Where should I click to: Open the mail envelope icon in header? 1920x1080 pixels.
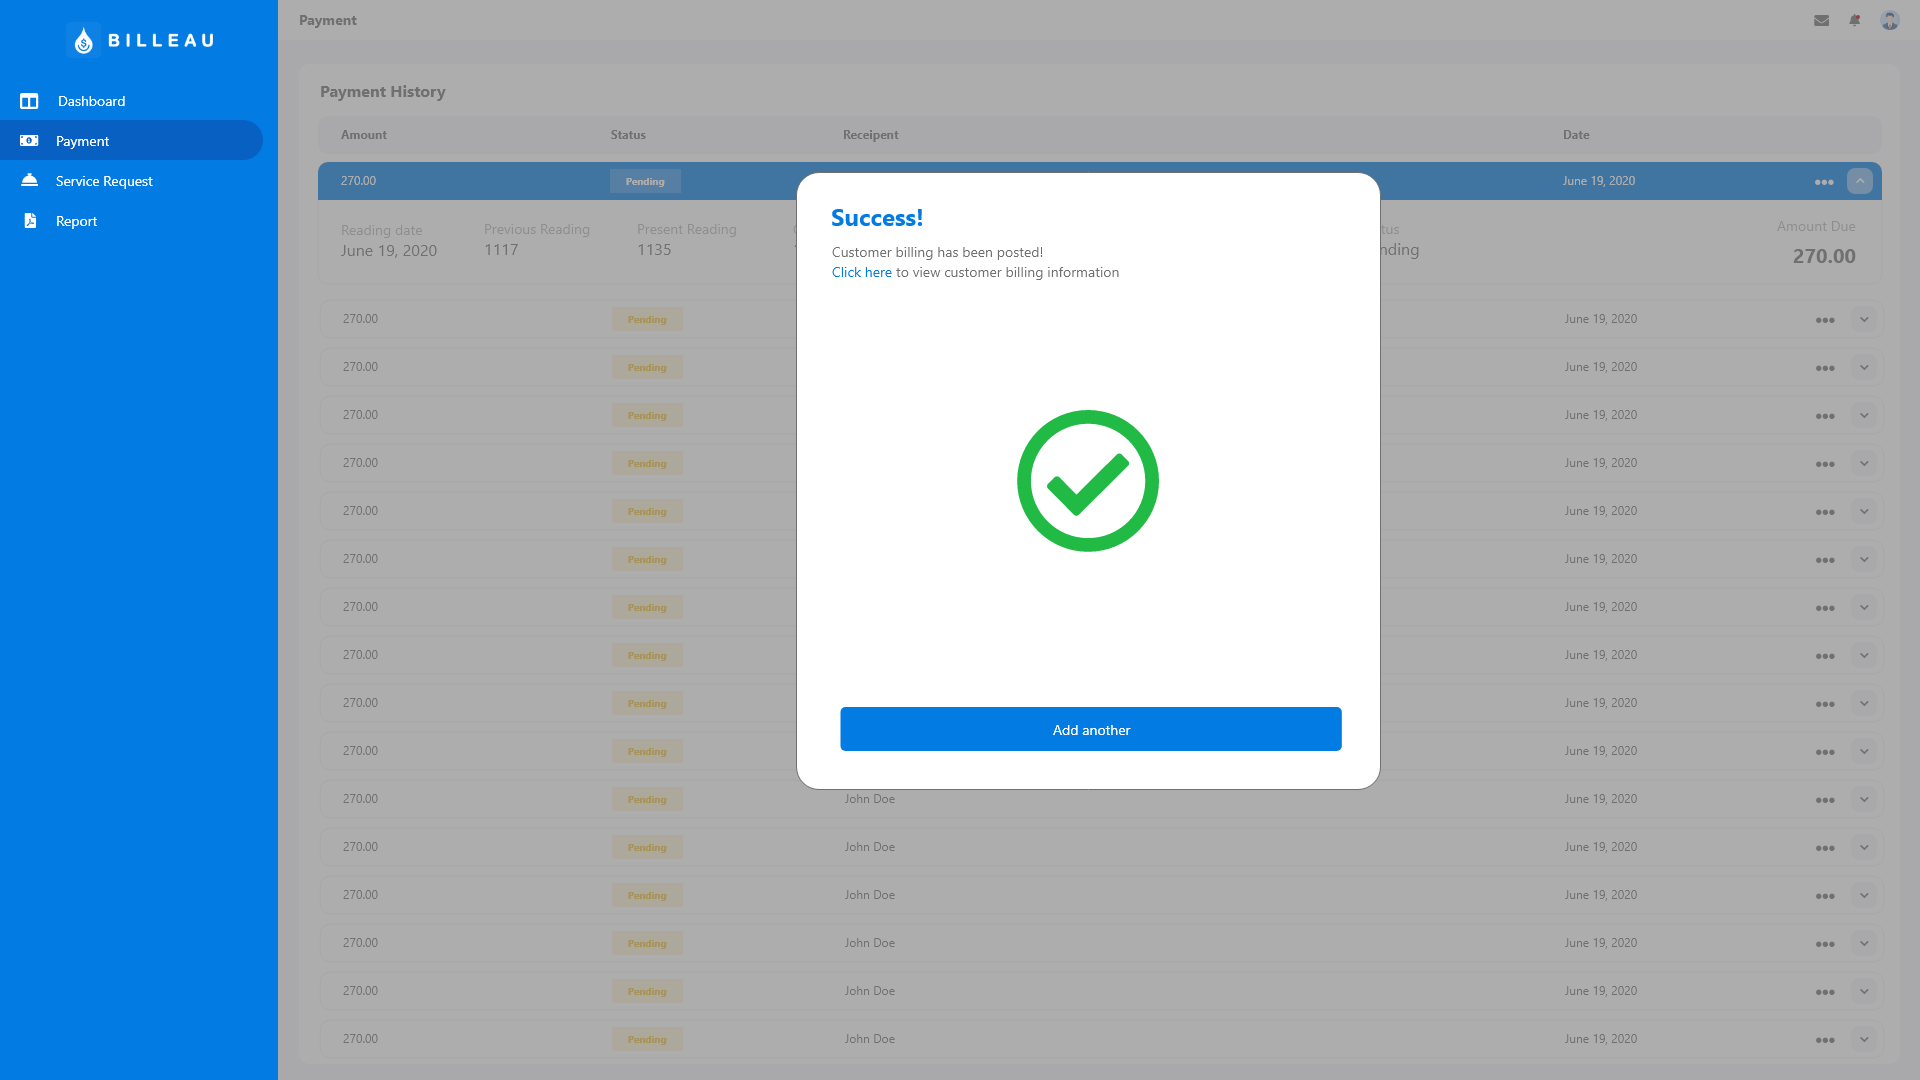(1821, 20)
